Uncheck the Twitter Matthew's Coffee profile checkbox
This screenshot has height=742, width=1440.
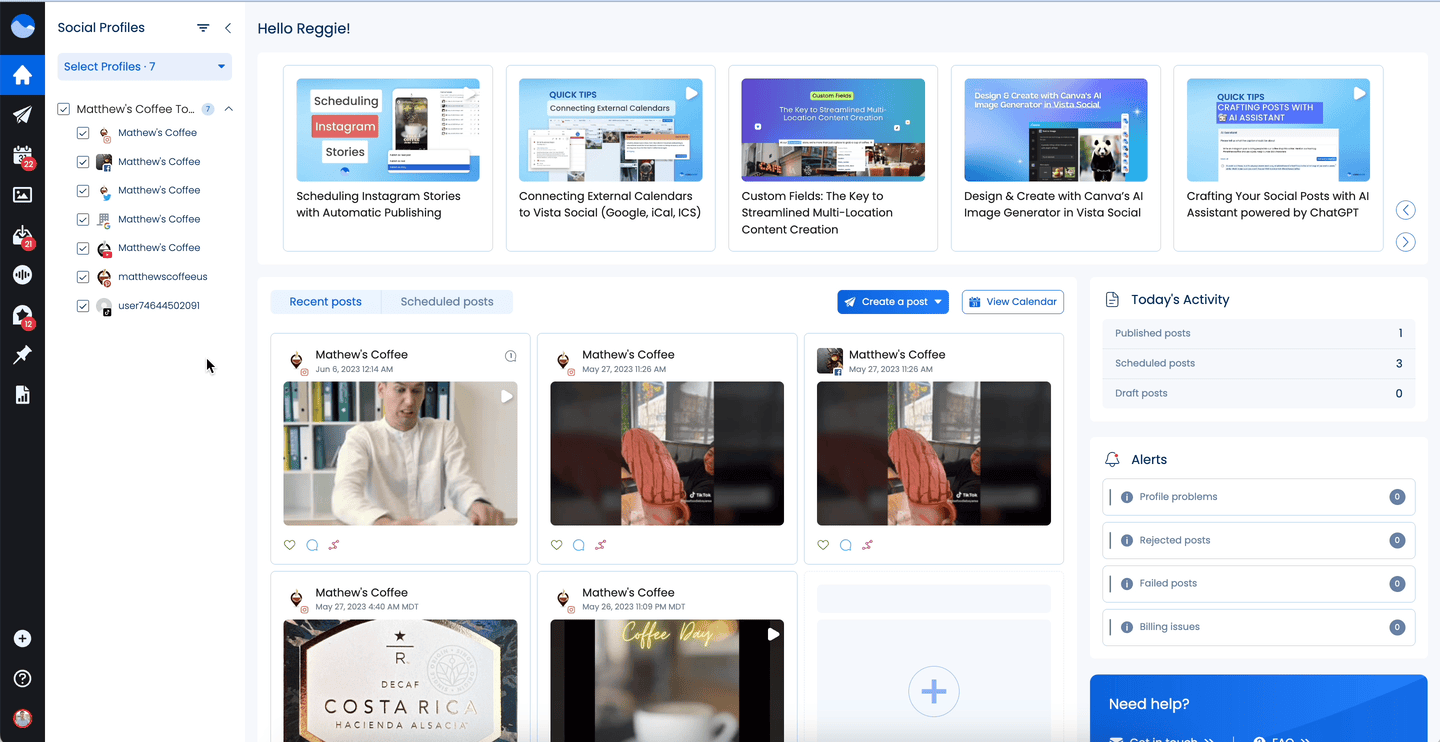click(83, 191)
